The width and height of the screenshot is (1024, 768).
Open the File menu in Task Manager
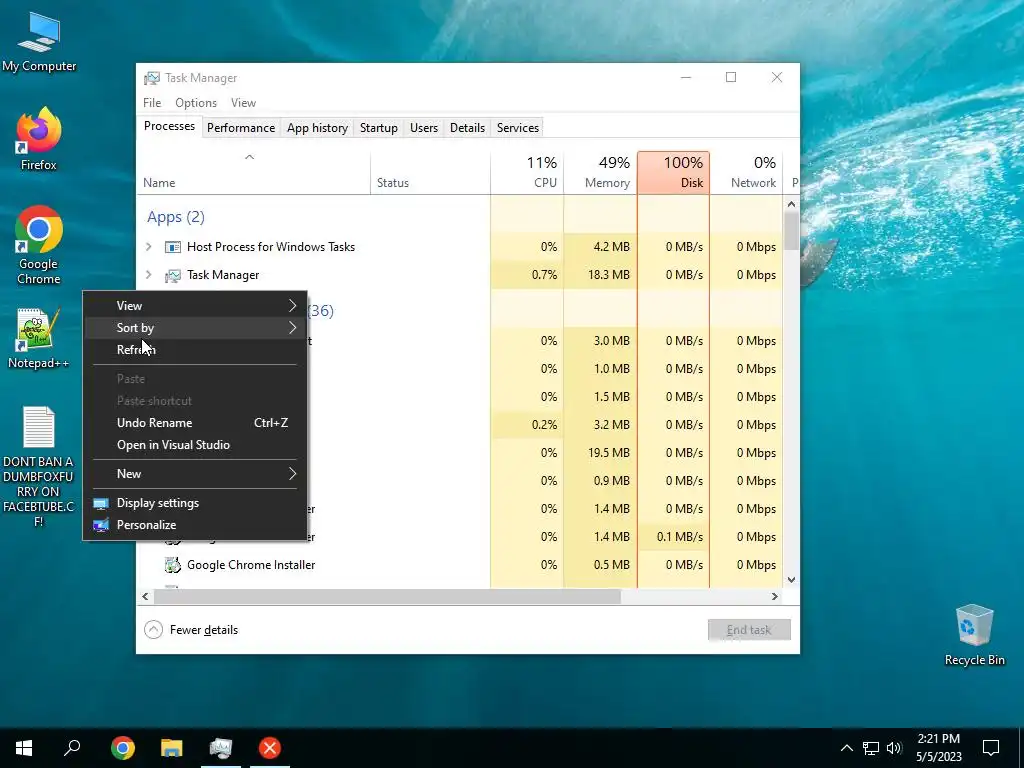(x=152, y=103)
